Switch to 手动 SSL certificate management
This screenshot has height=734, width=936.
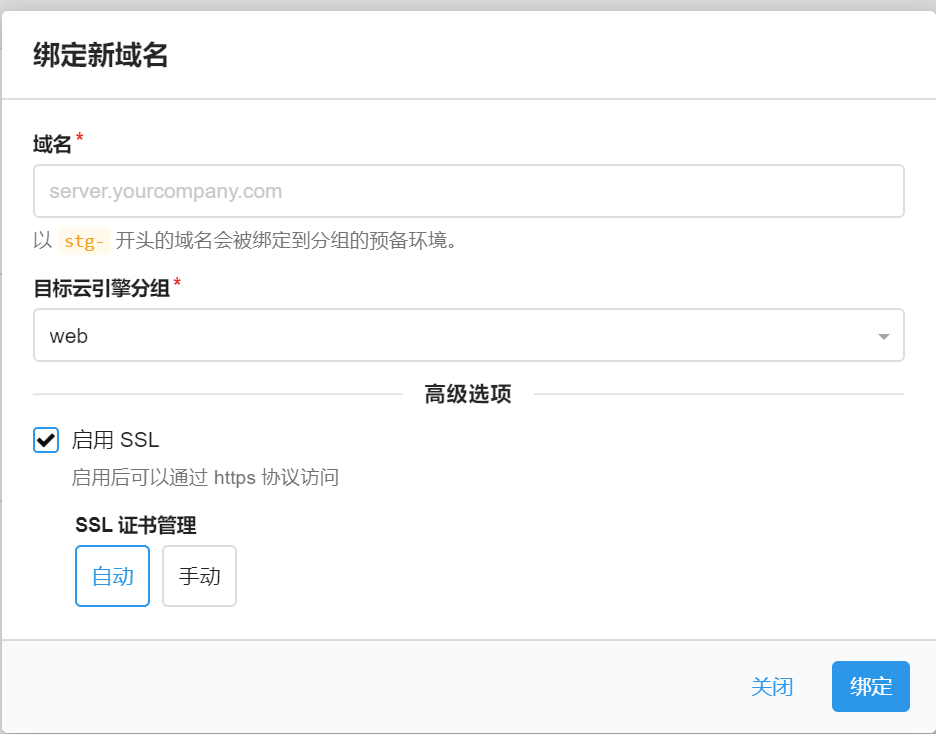click(x=199, y=576)
